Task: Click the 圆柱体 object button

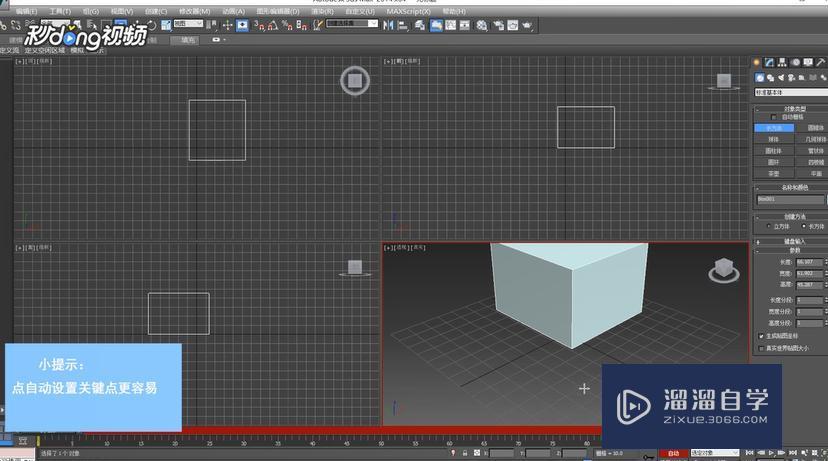Action: click(x=774, y=151)
